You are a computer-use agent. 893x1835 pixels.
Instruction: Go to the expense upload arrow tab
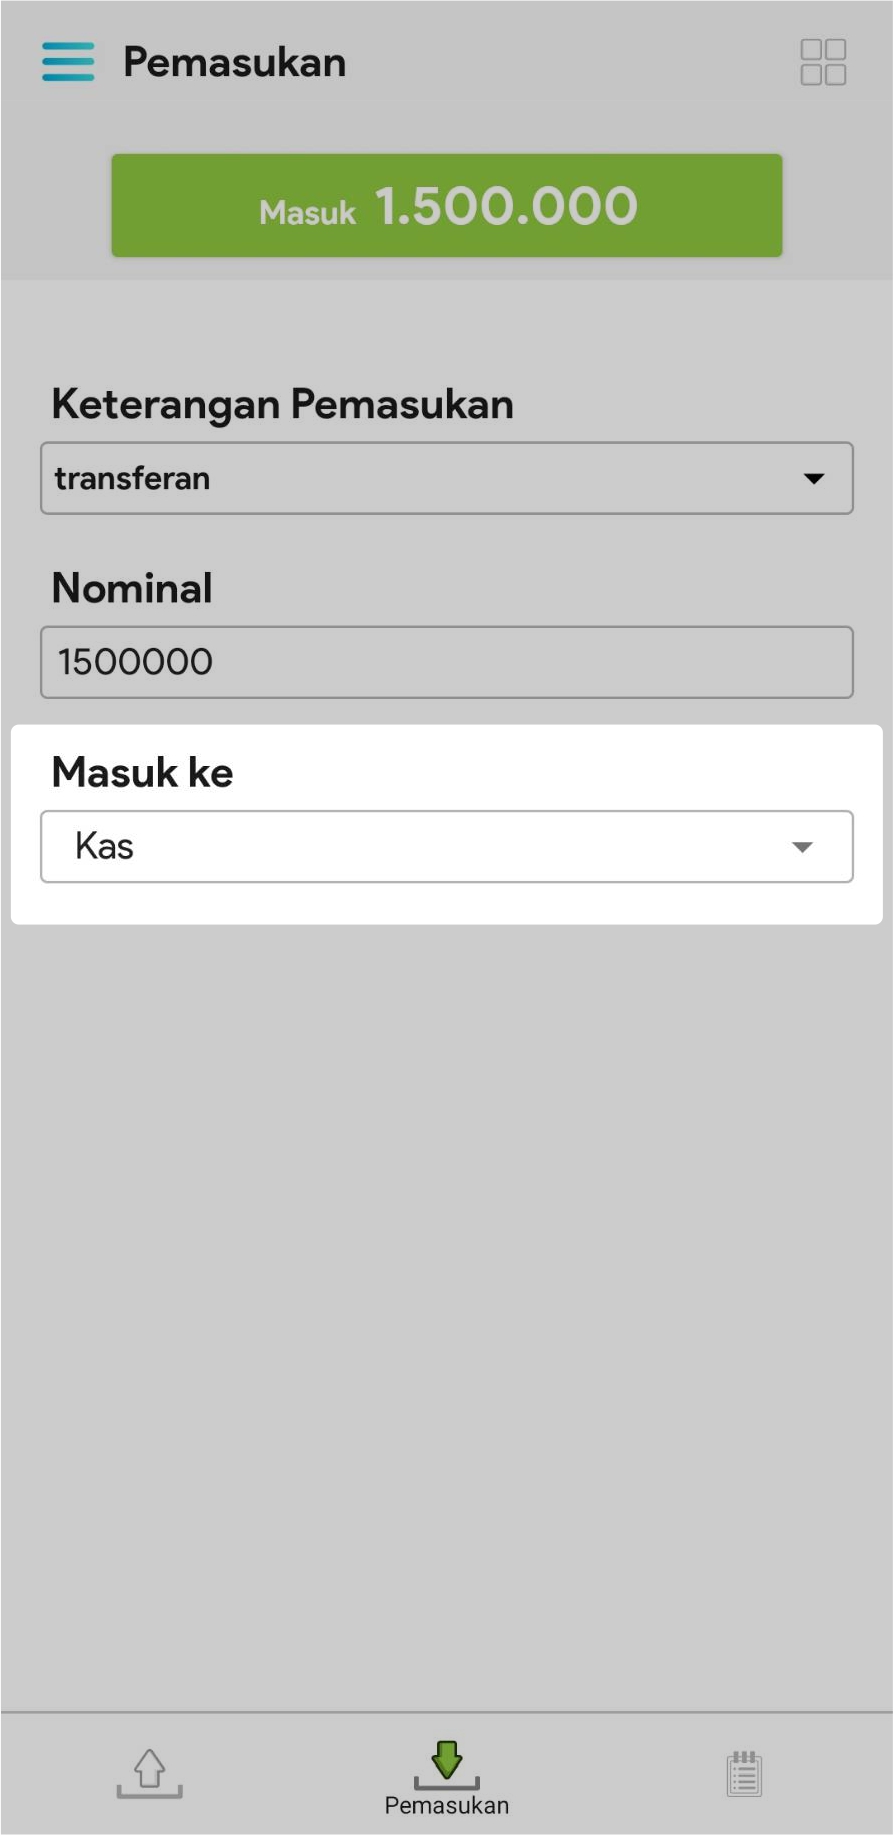click(149, 1773)
